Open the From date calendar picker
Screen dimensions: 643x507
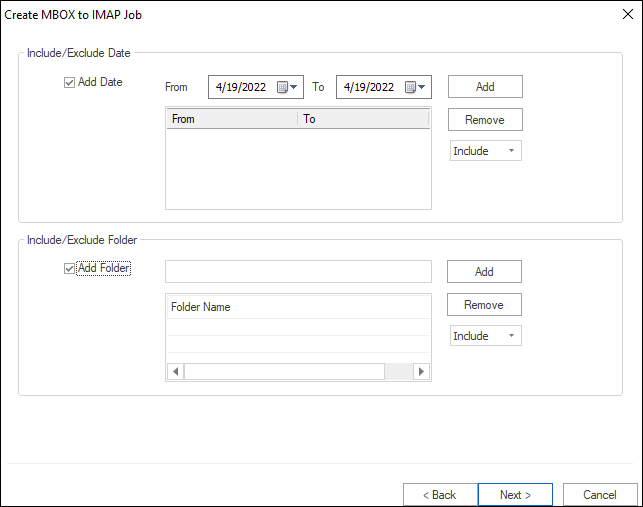click(287, 87)
